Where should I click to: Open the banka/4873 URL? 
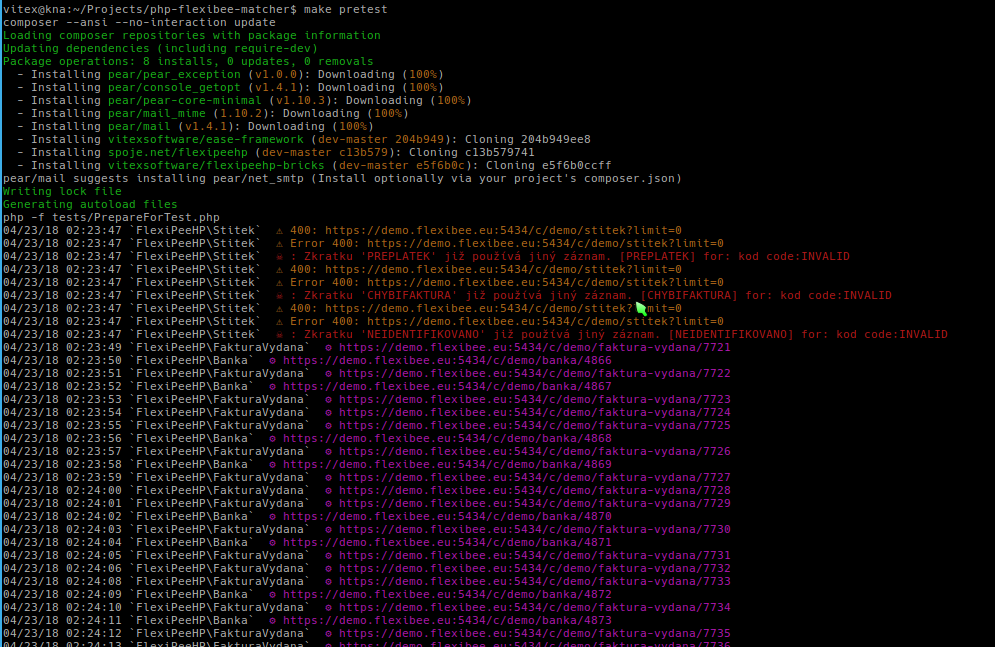447,620
